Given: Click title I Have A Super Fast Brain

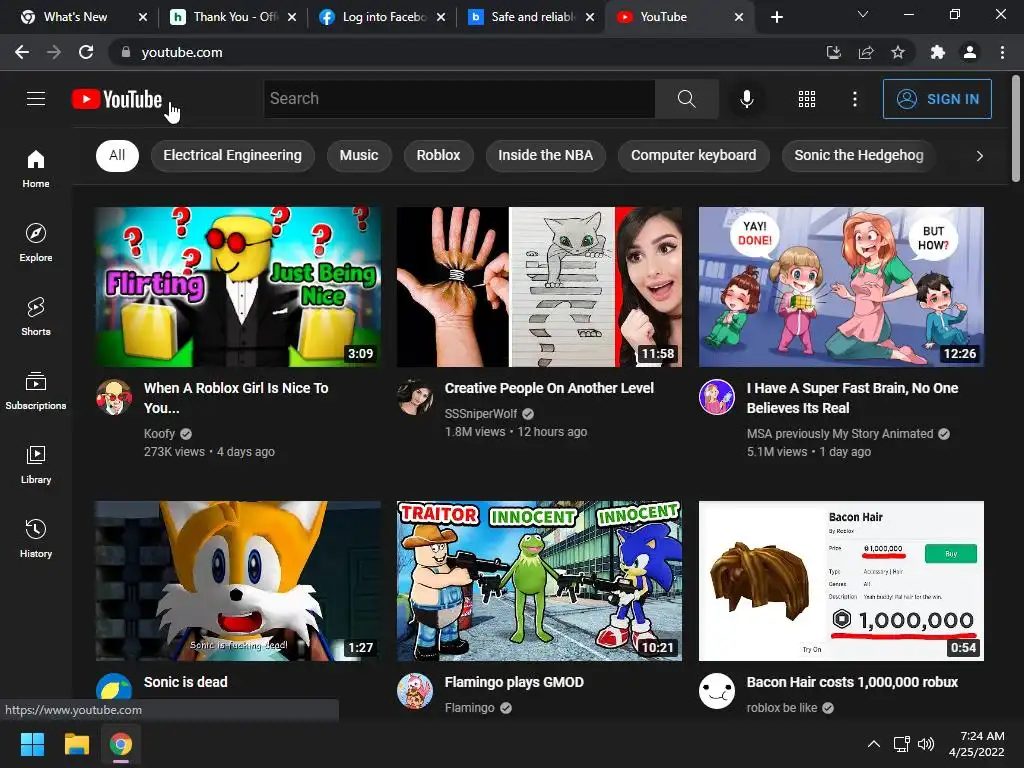Looking at the screenshot, I should pos(852,398).
